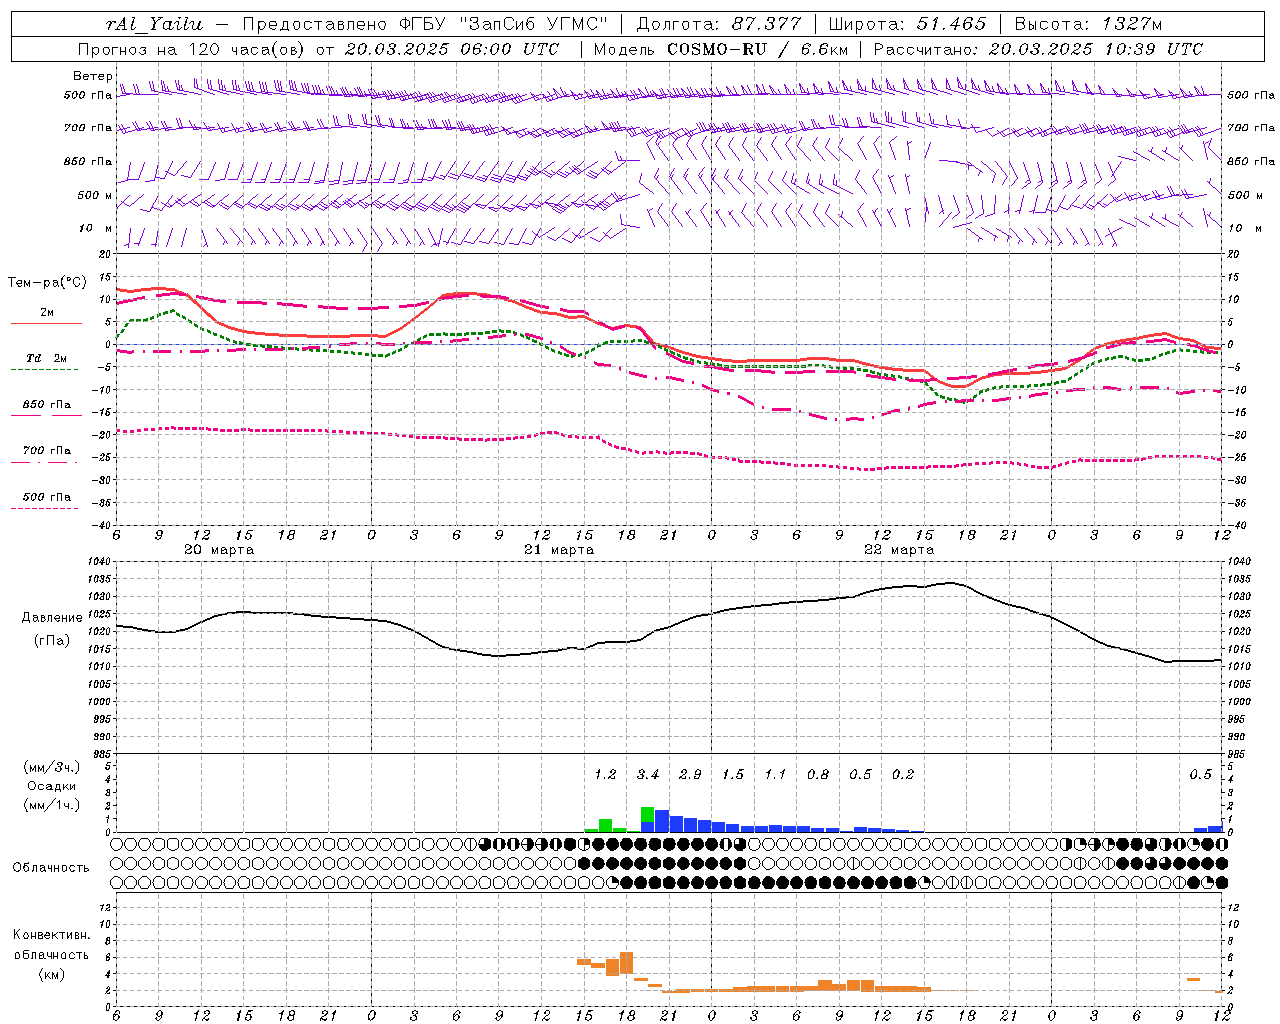1280x1024 pixels.
Task: Click the Тем-ра(°C) panel label
Action: coord(47,283)
